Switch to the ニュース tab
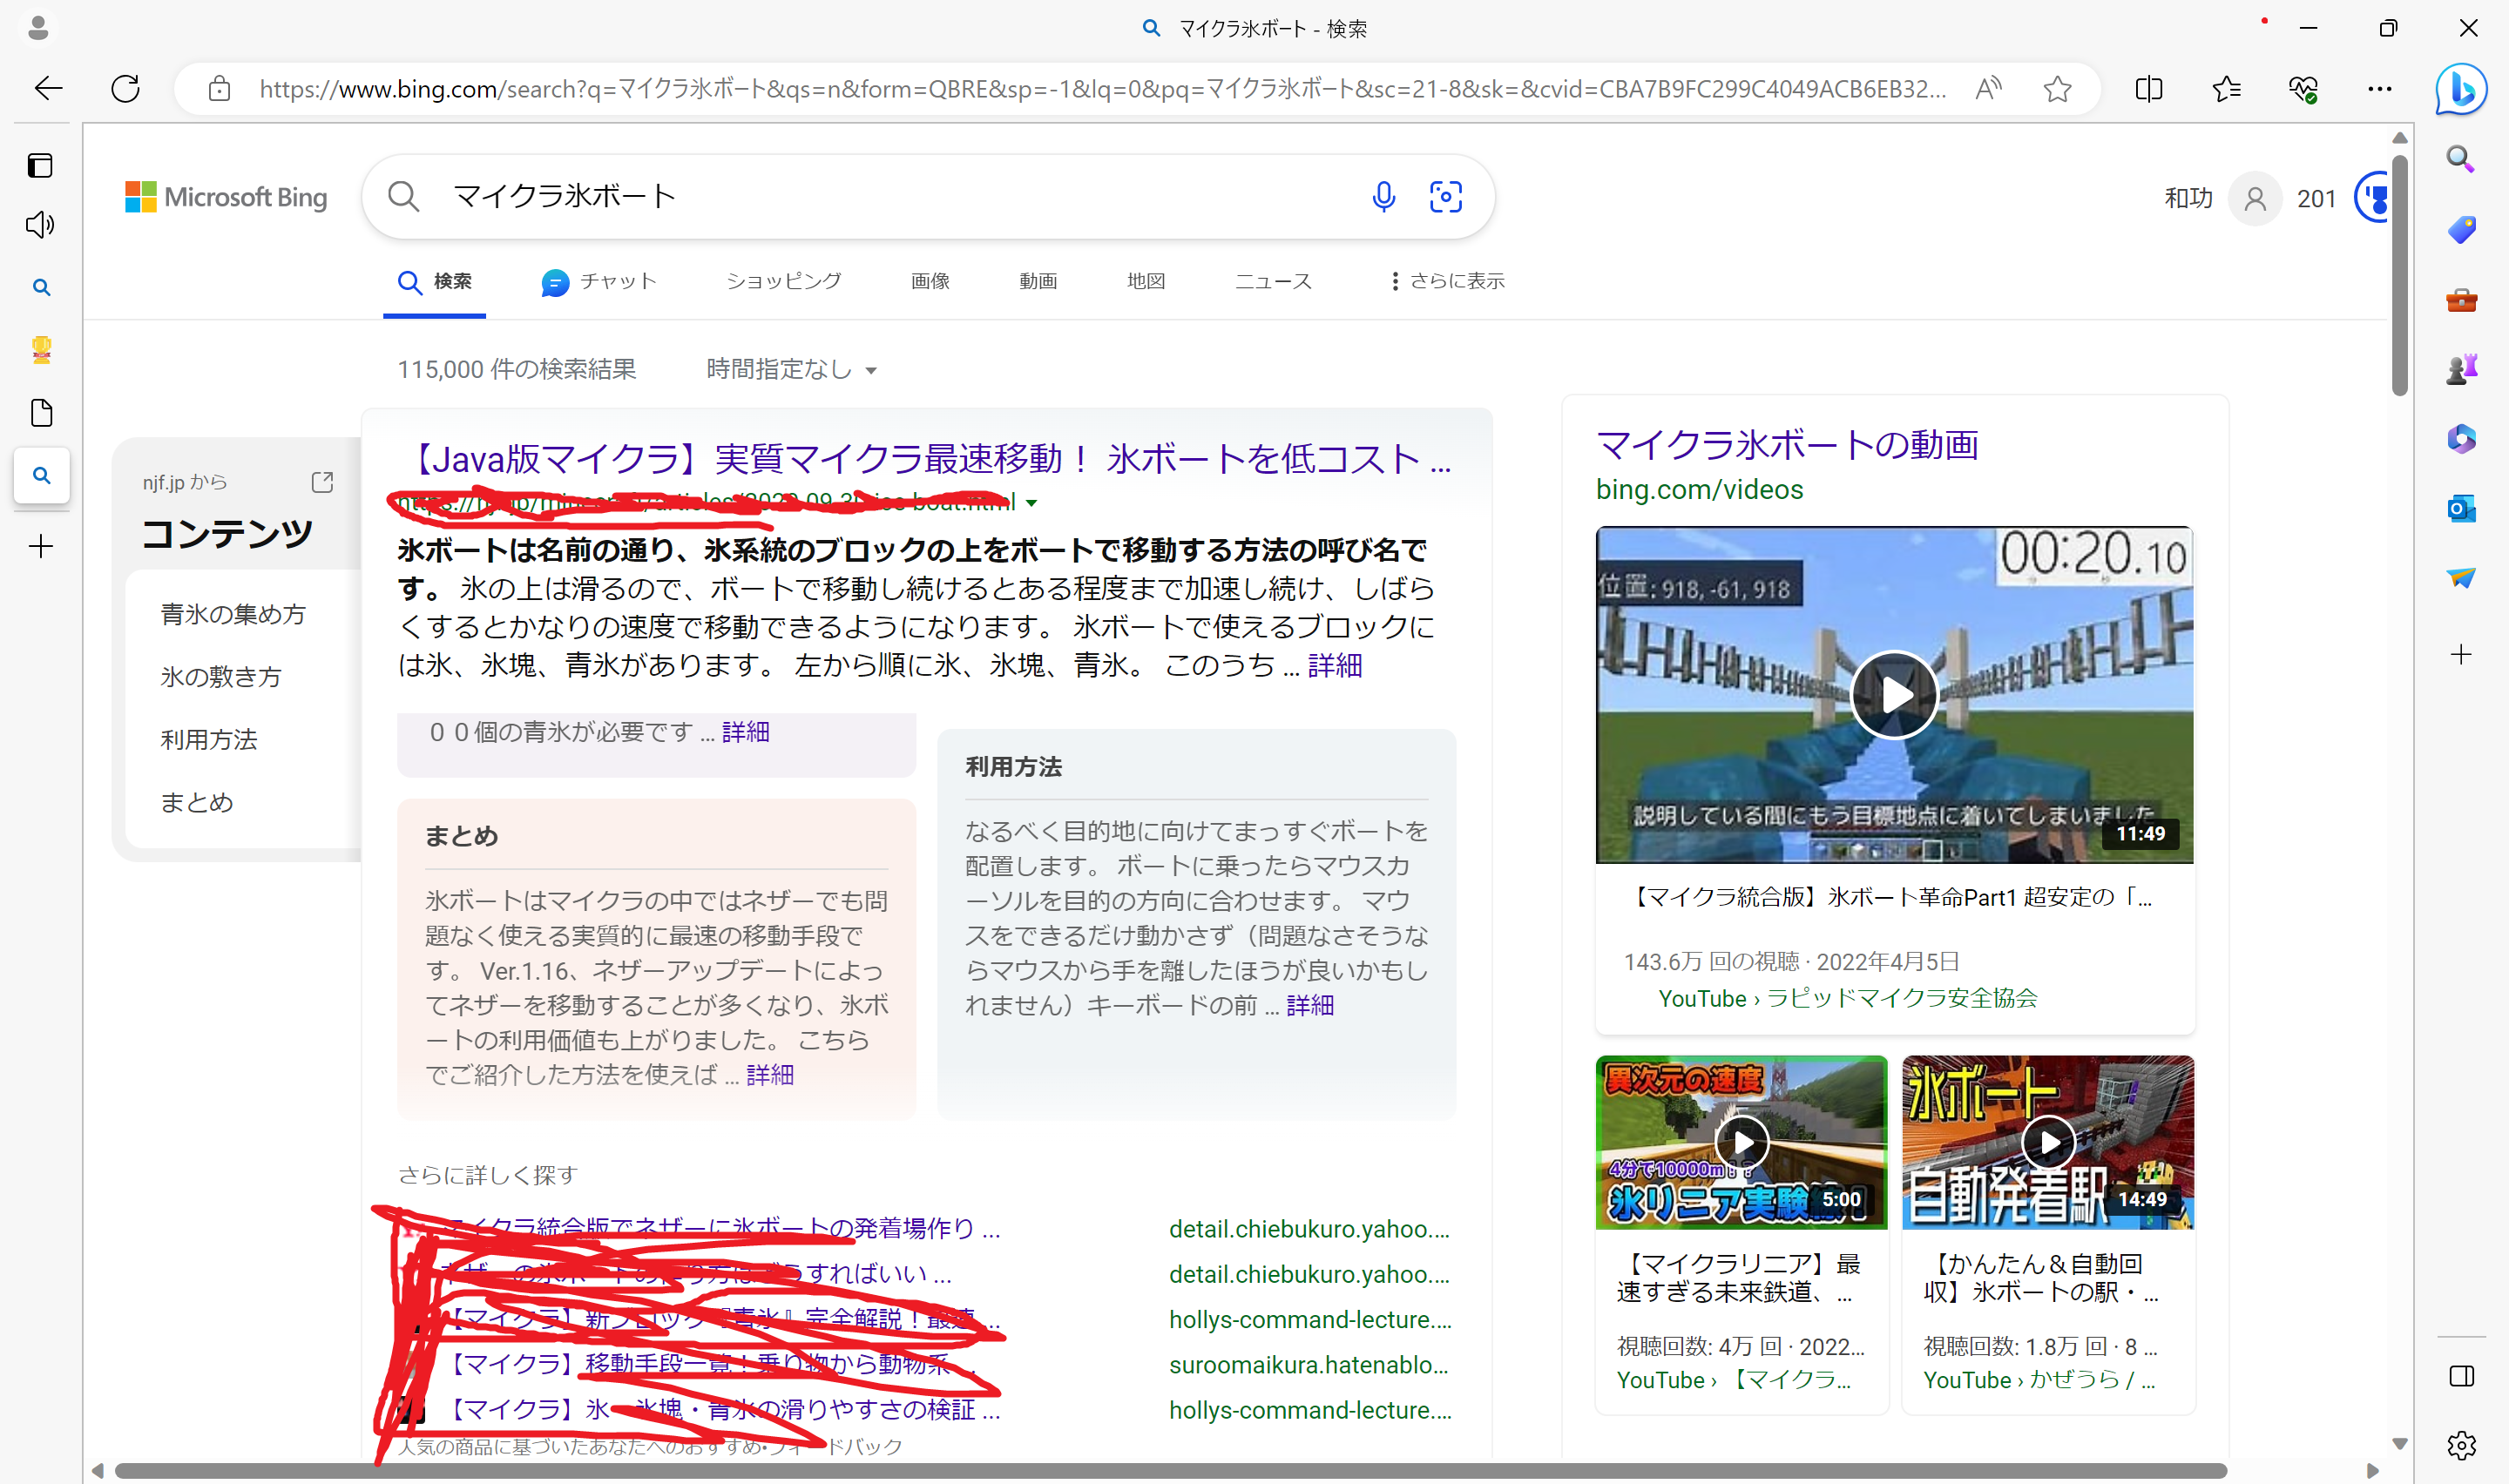The height and width of the screenshot is (1484, 2509). (1272, 281)
